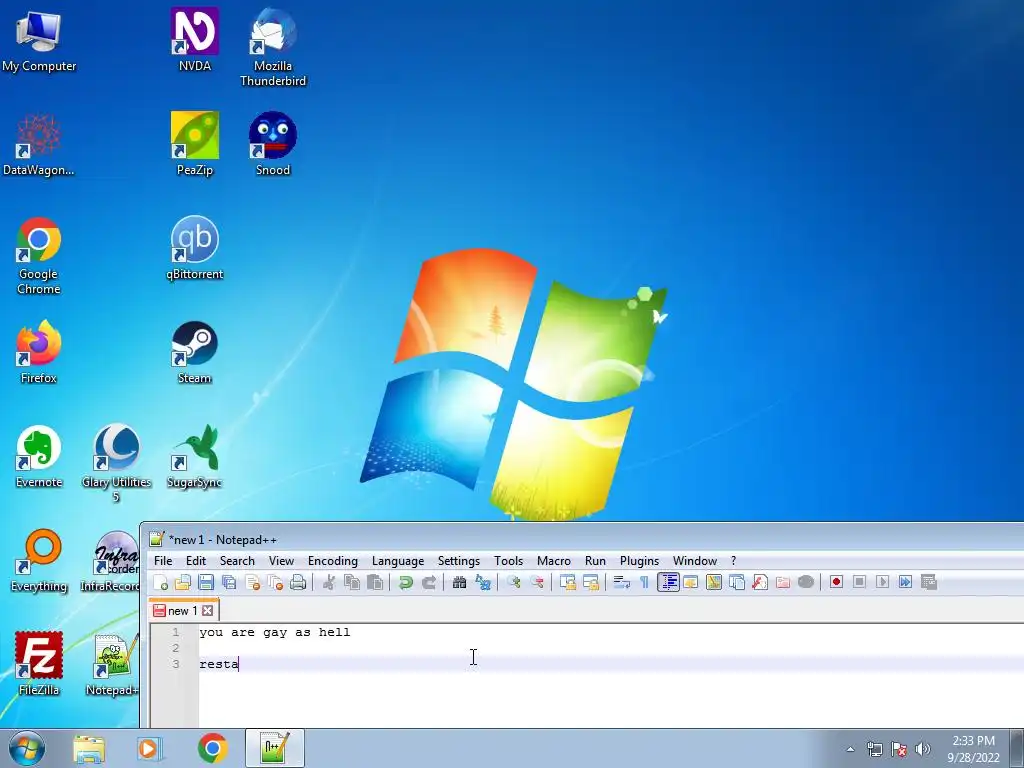Save the document with the floppy icon
This screenshot has width=1024, height=768.
[x=206, y=582]
